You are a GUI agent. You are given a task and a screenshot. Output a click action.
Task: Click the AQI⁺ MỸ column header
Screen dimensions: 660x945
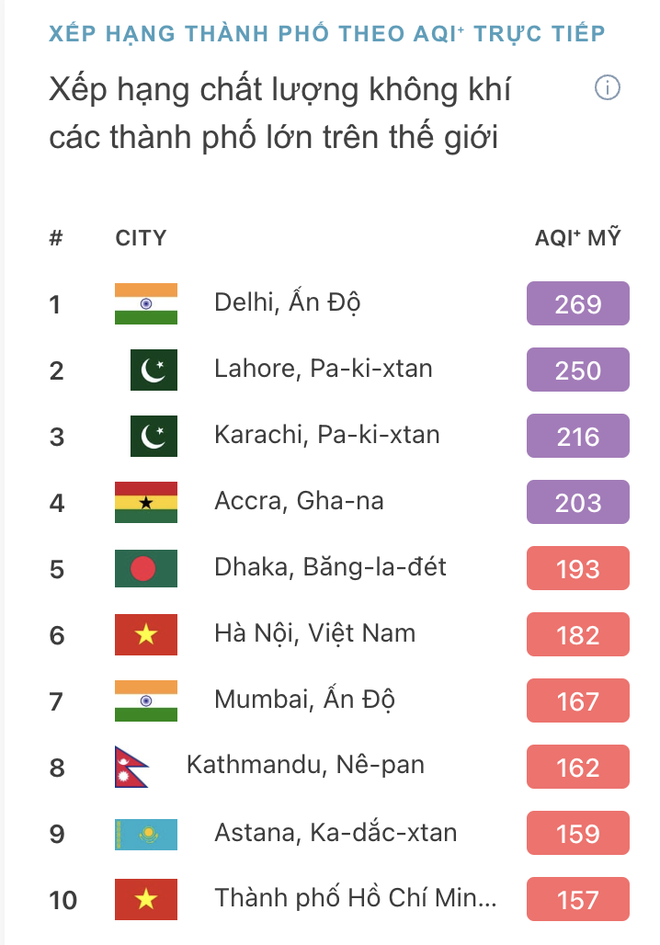(x=578, y=238)
